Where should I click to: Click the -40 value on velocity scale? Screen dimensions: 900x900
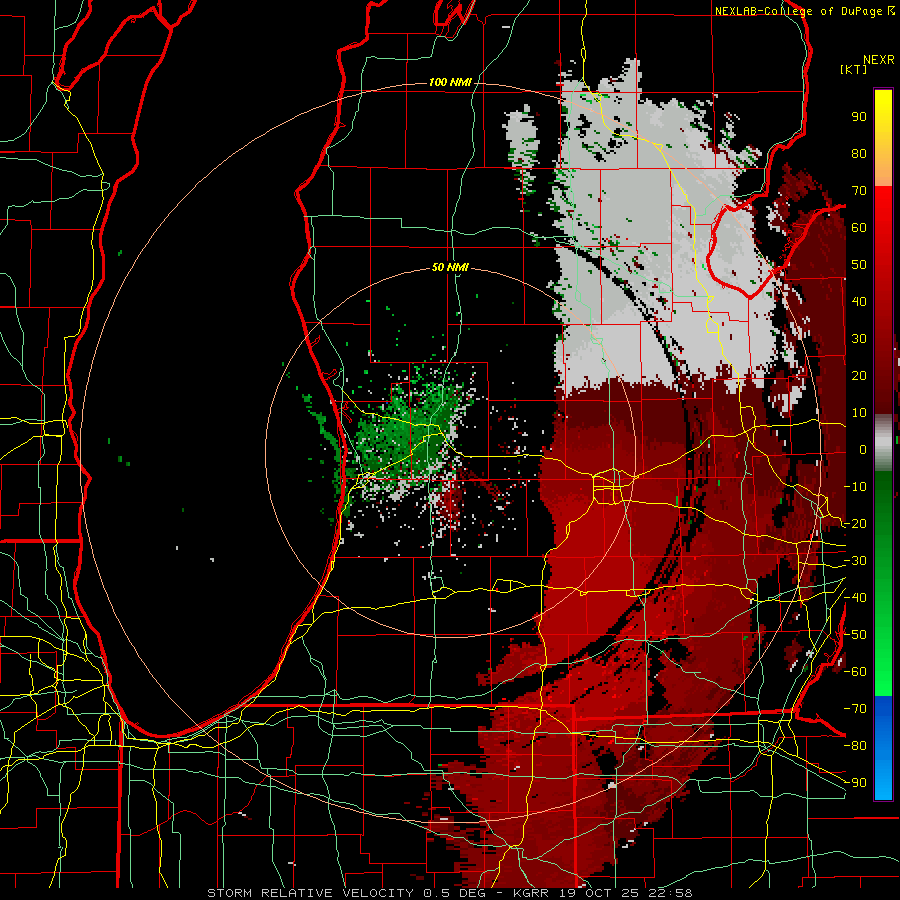(x=855, y=598)
